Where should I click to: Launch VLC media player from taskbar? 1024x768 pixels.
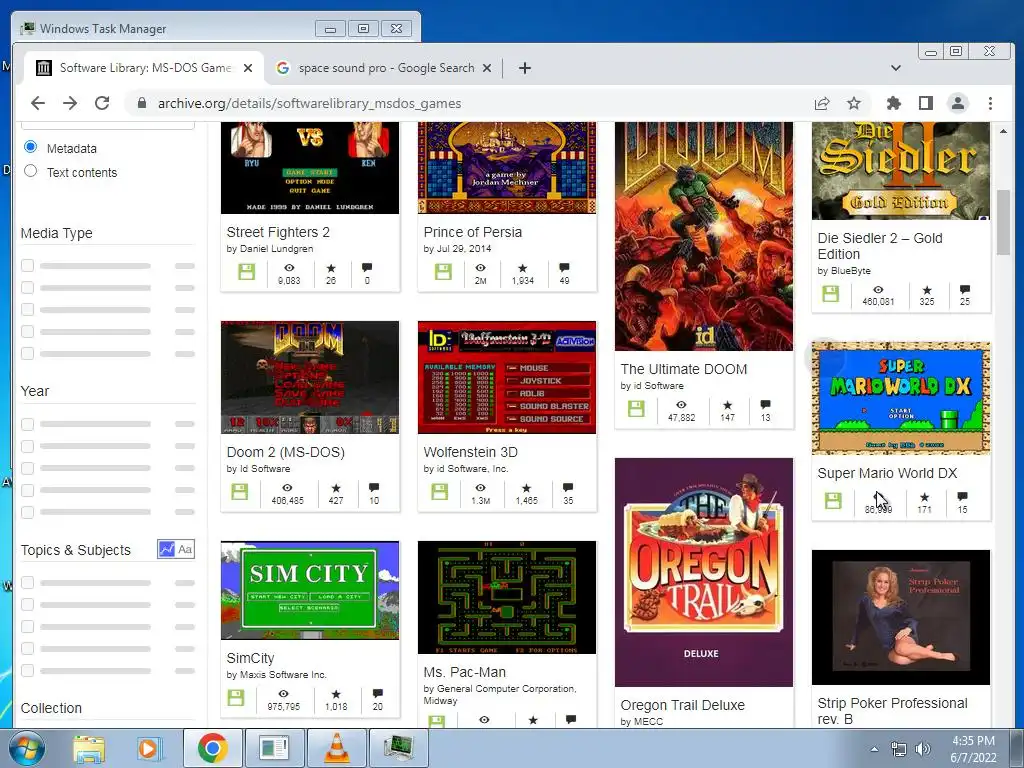pyautogui.click(x=336, y=748)
